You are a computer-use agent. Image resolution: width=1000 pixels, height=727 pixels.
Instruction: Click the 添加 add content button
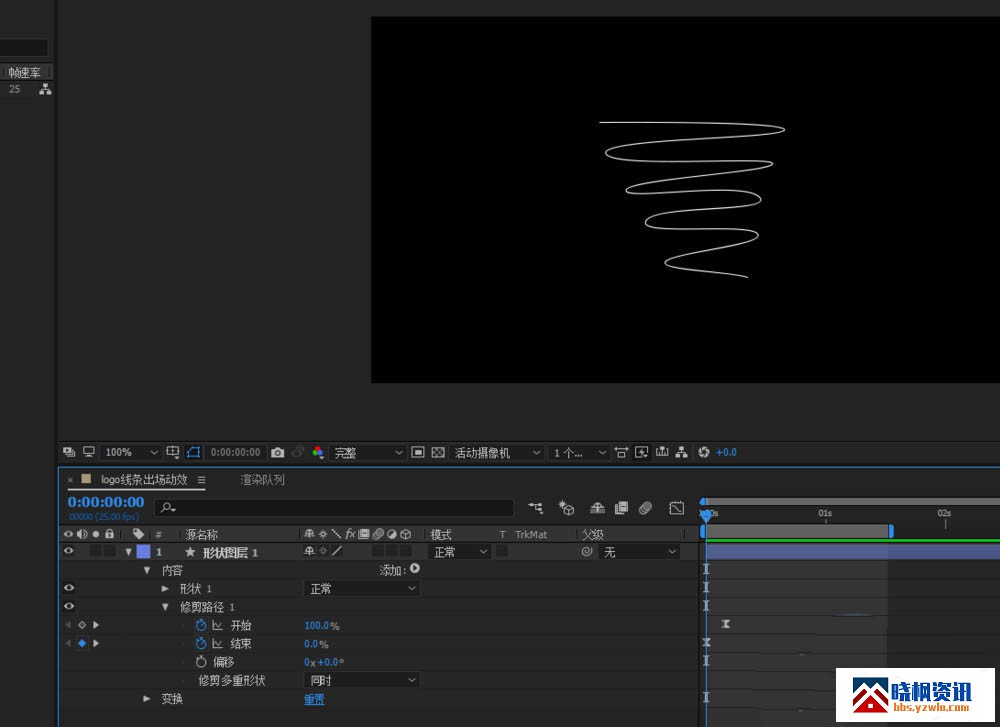tap(415, 569)
